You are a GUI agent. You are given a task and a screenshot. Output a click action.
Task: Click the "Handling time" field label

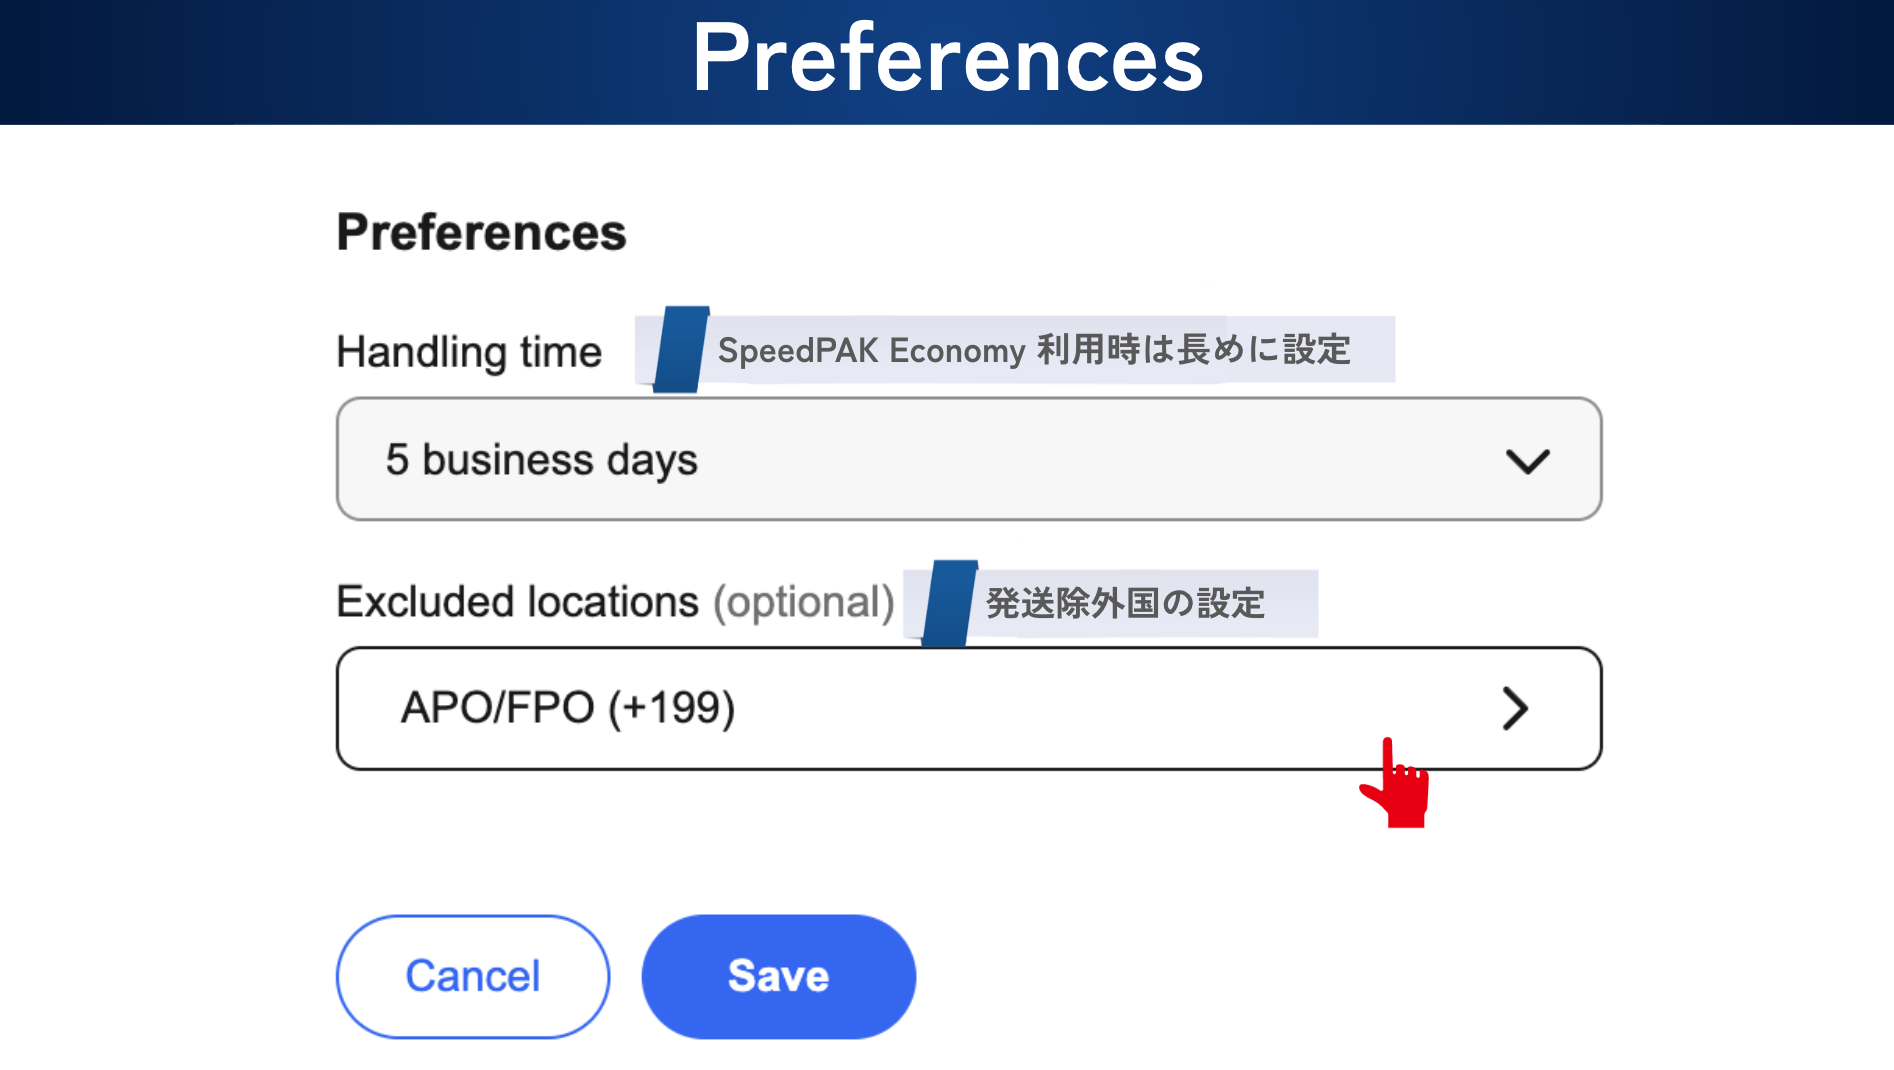[469, 352]
